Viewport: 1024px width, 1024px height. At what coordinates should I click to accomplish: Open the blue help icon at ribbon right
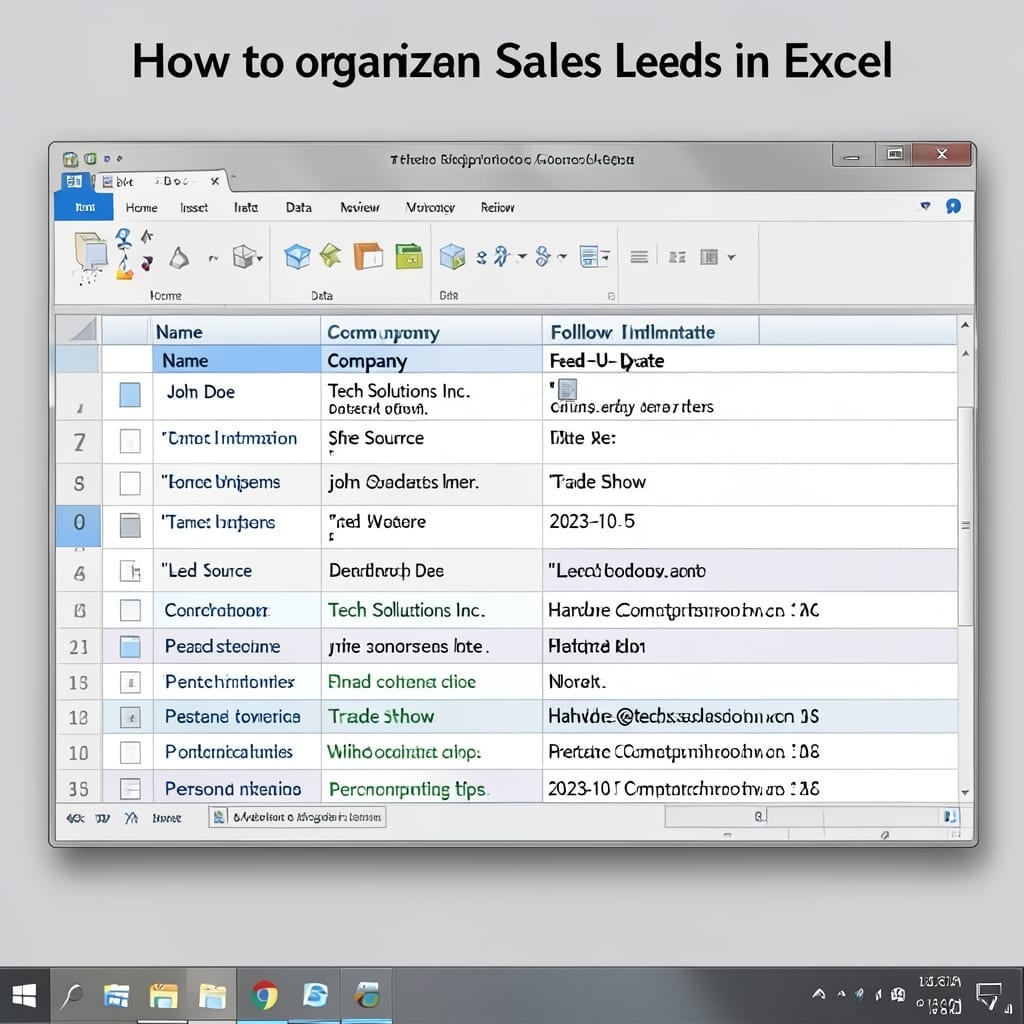tap(953, 207)
